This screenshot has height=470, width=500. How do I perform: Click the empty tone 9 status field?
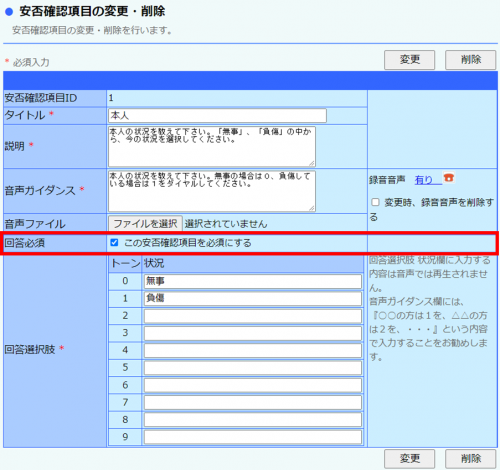(x=253, y=437)
